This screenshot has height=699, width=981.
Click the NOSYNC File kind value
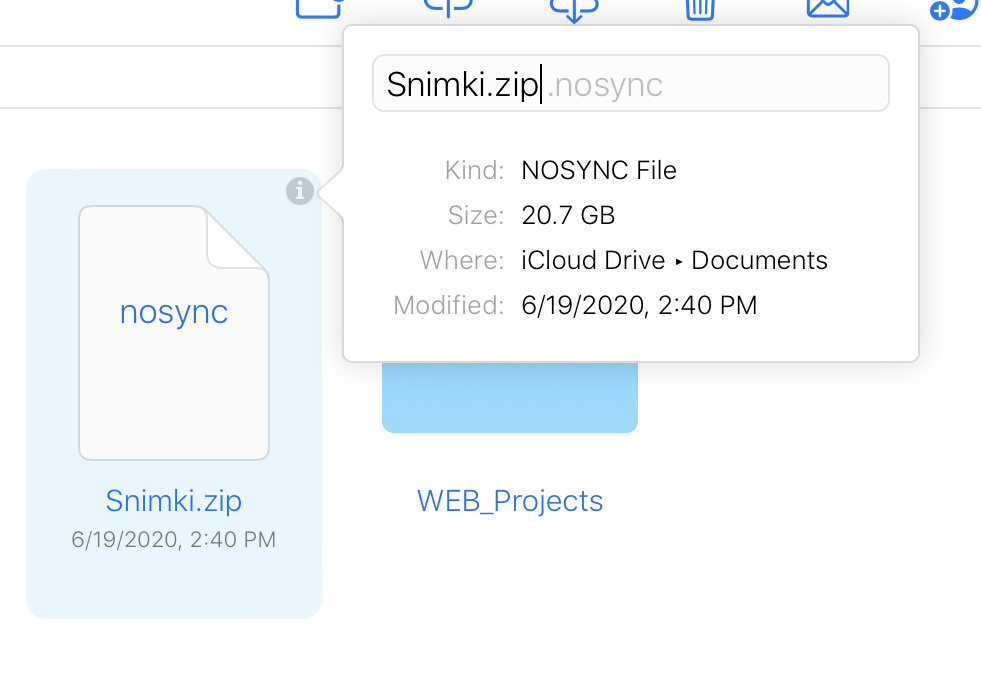tap(599, 171)
